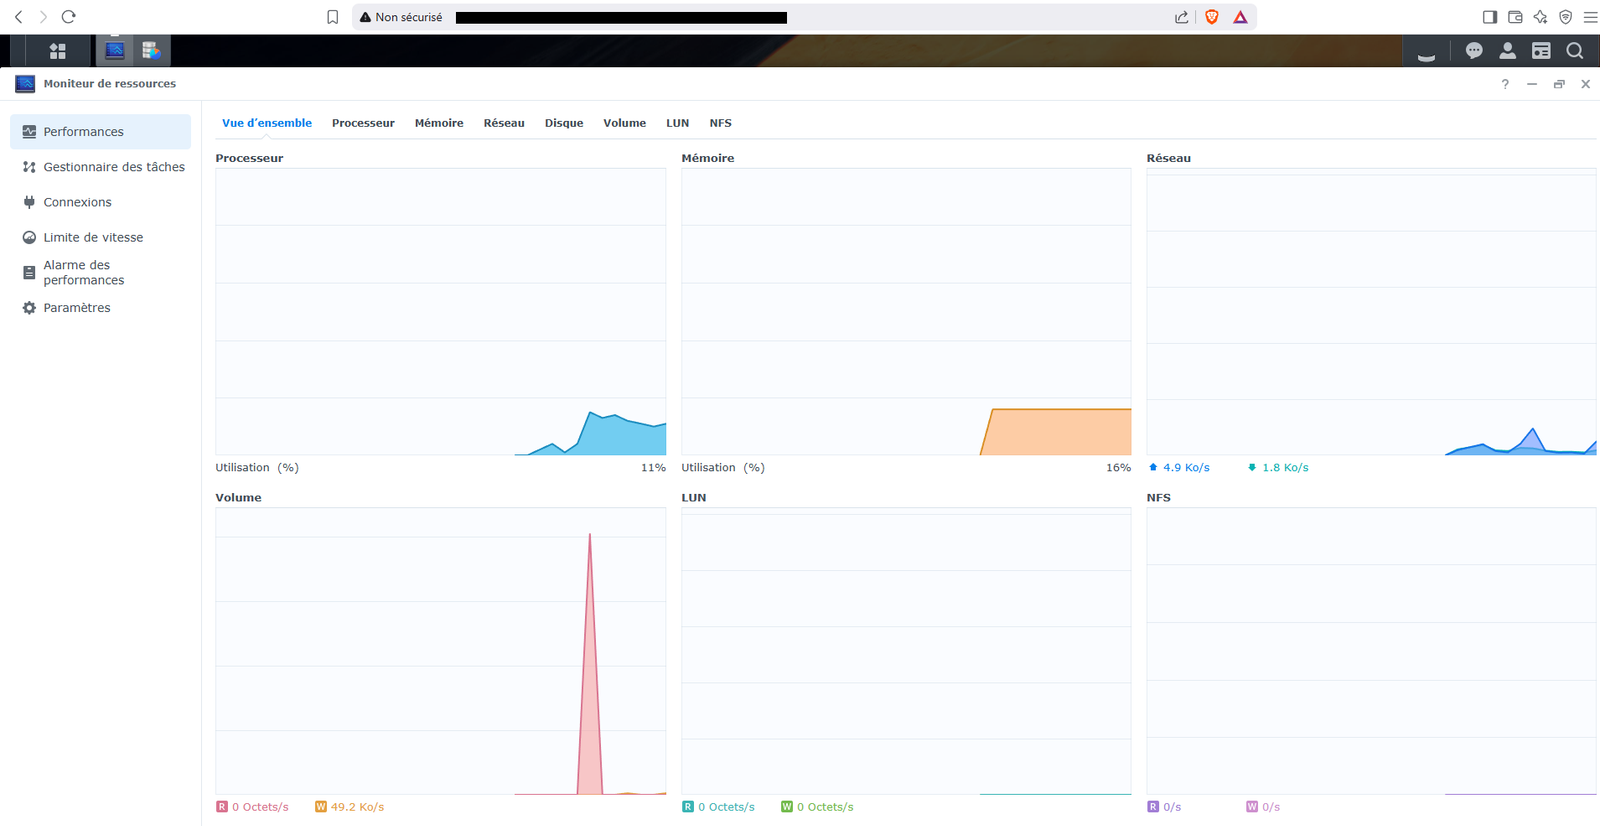
Task: Click the Volume write legend swatch
Action: click(x=321, y=807)
